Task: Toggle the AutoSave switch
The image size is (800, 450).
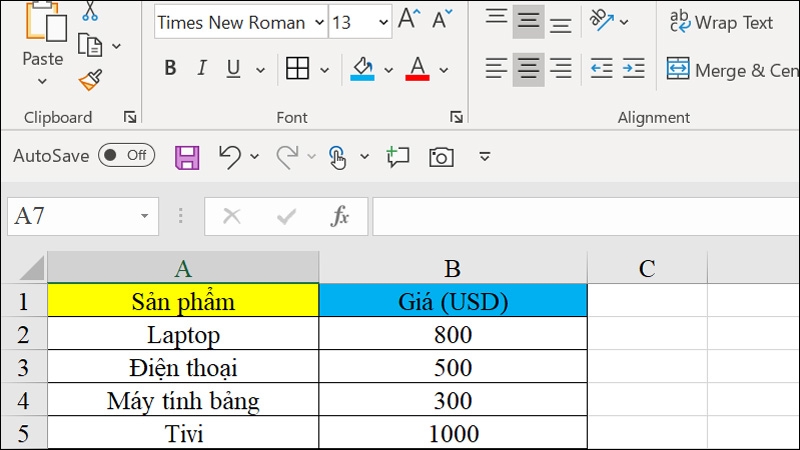Action: (127, 155)
